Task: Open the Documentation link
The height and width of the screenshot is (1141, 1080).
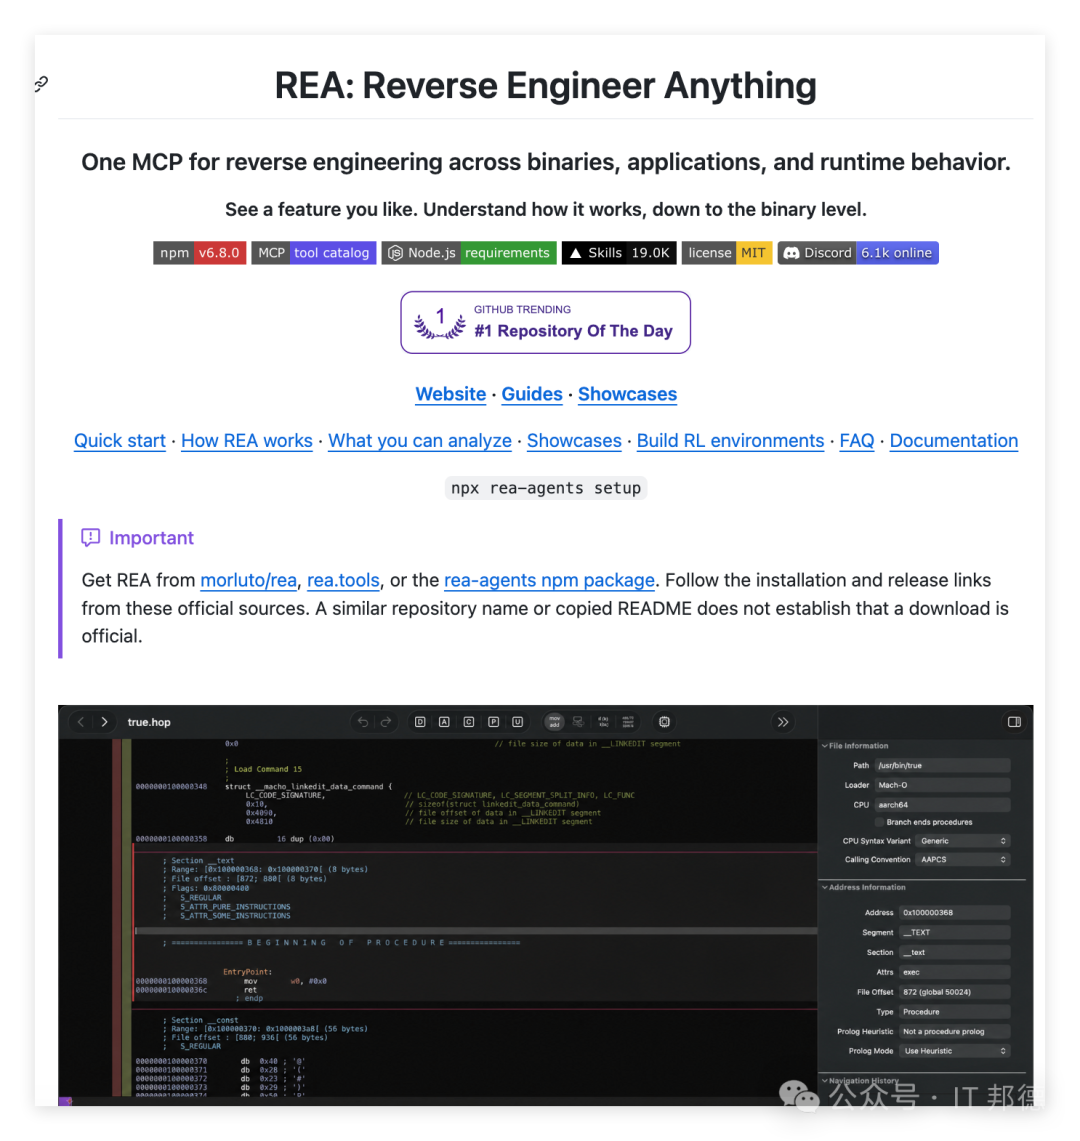Action: 953,441
